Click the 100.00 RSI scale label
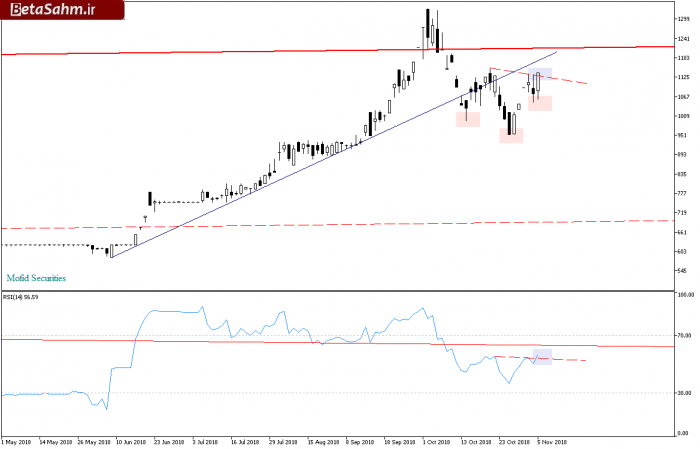Image resolution: width=700 pixels, height=449 pixels. pos(686,295)
